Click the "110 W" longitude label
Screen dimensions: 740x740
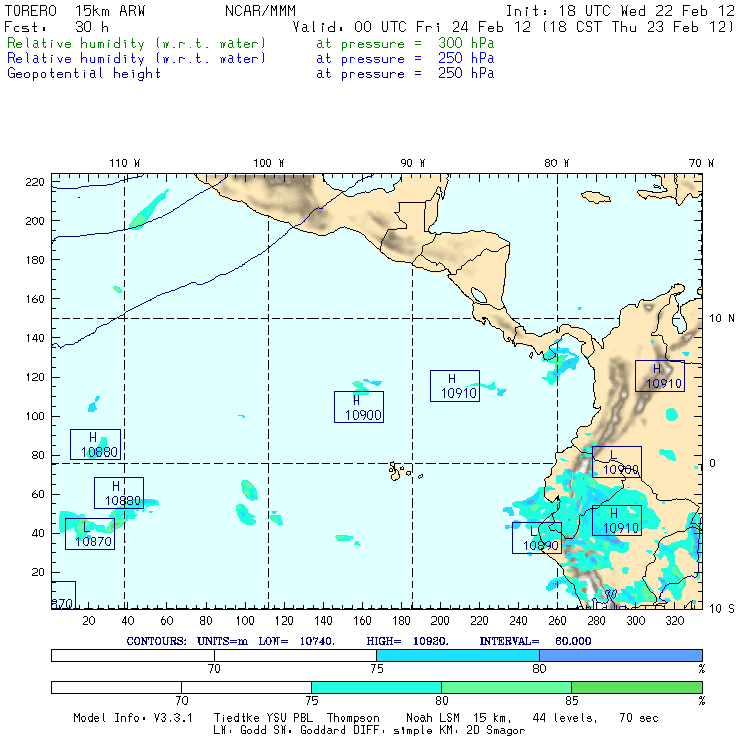[x=125, y=163]
